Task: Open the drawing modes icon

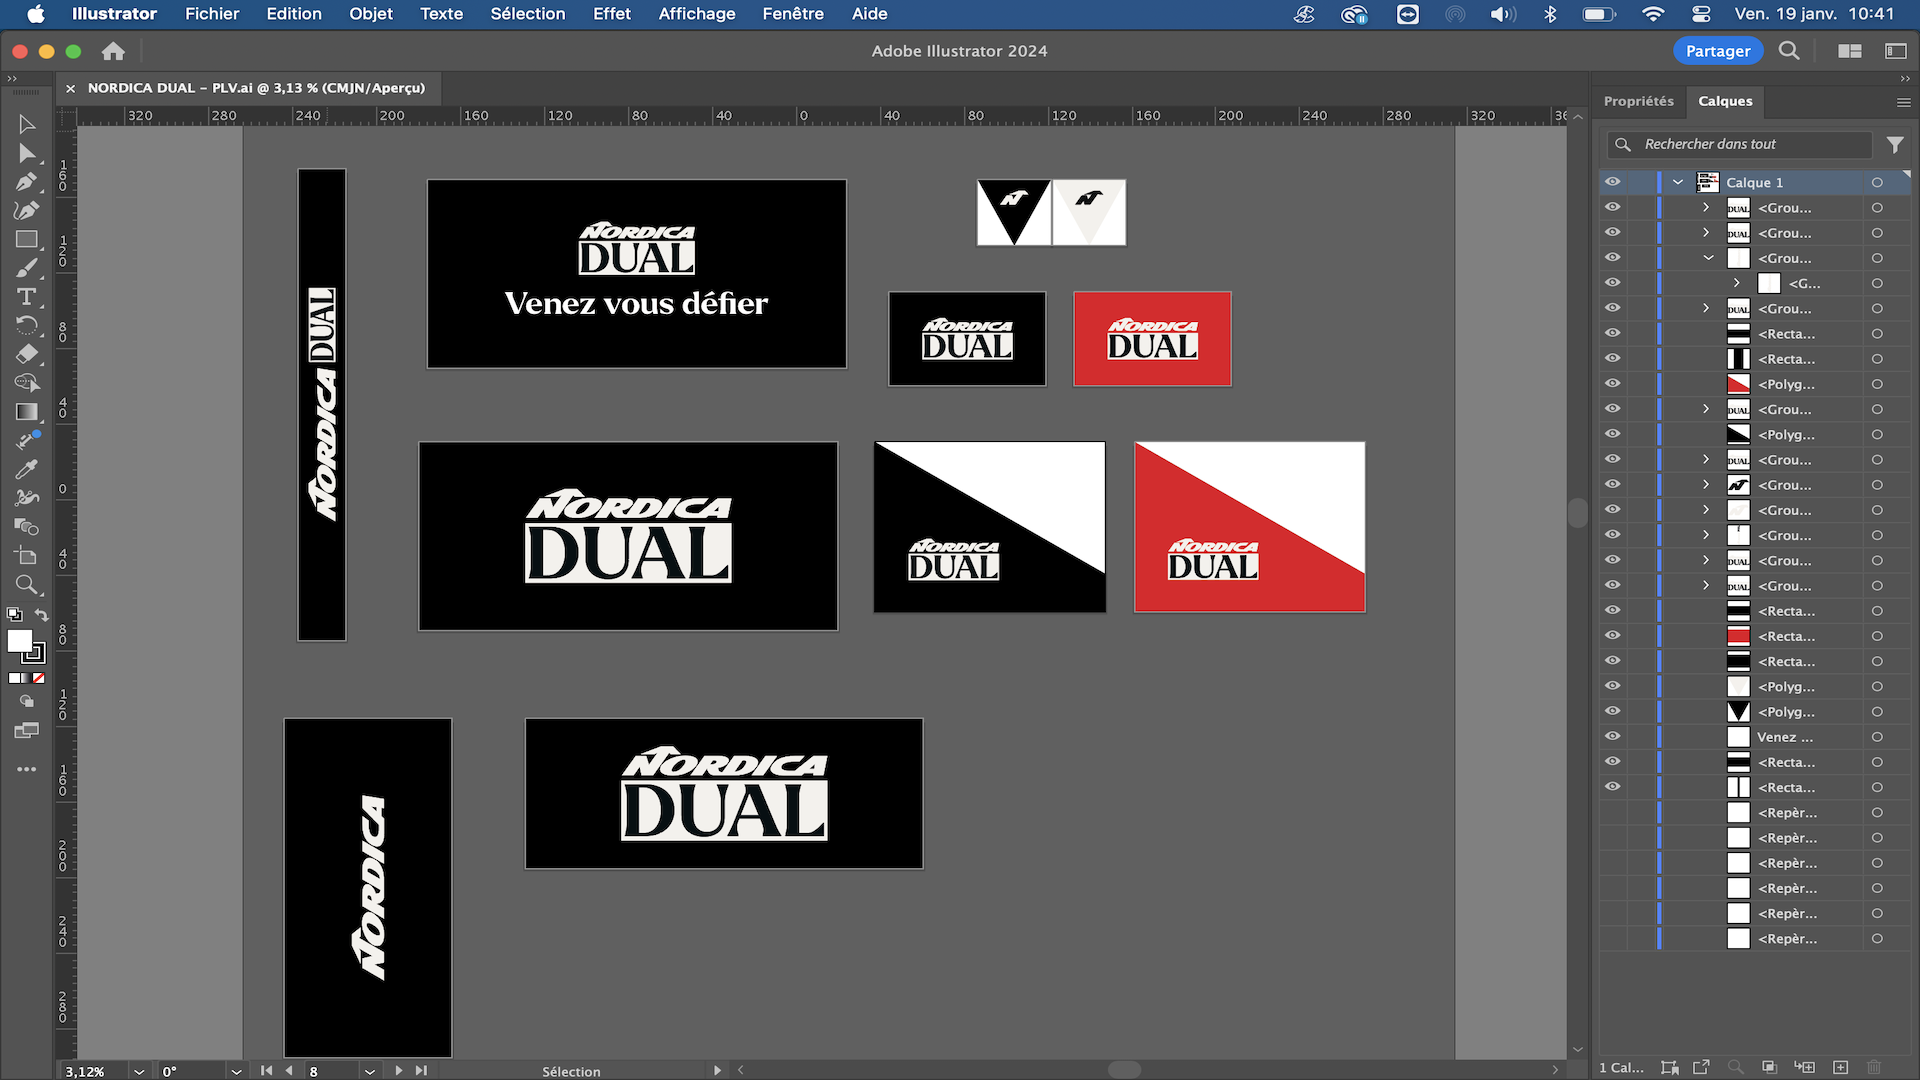Action: point(27,703)
